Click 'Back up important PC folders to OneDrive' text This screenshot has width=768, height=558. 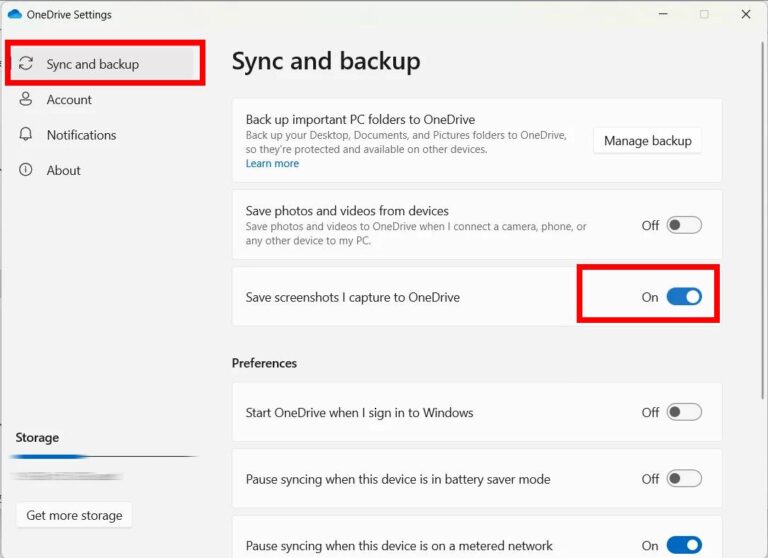tap(360, 120)
